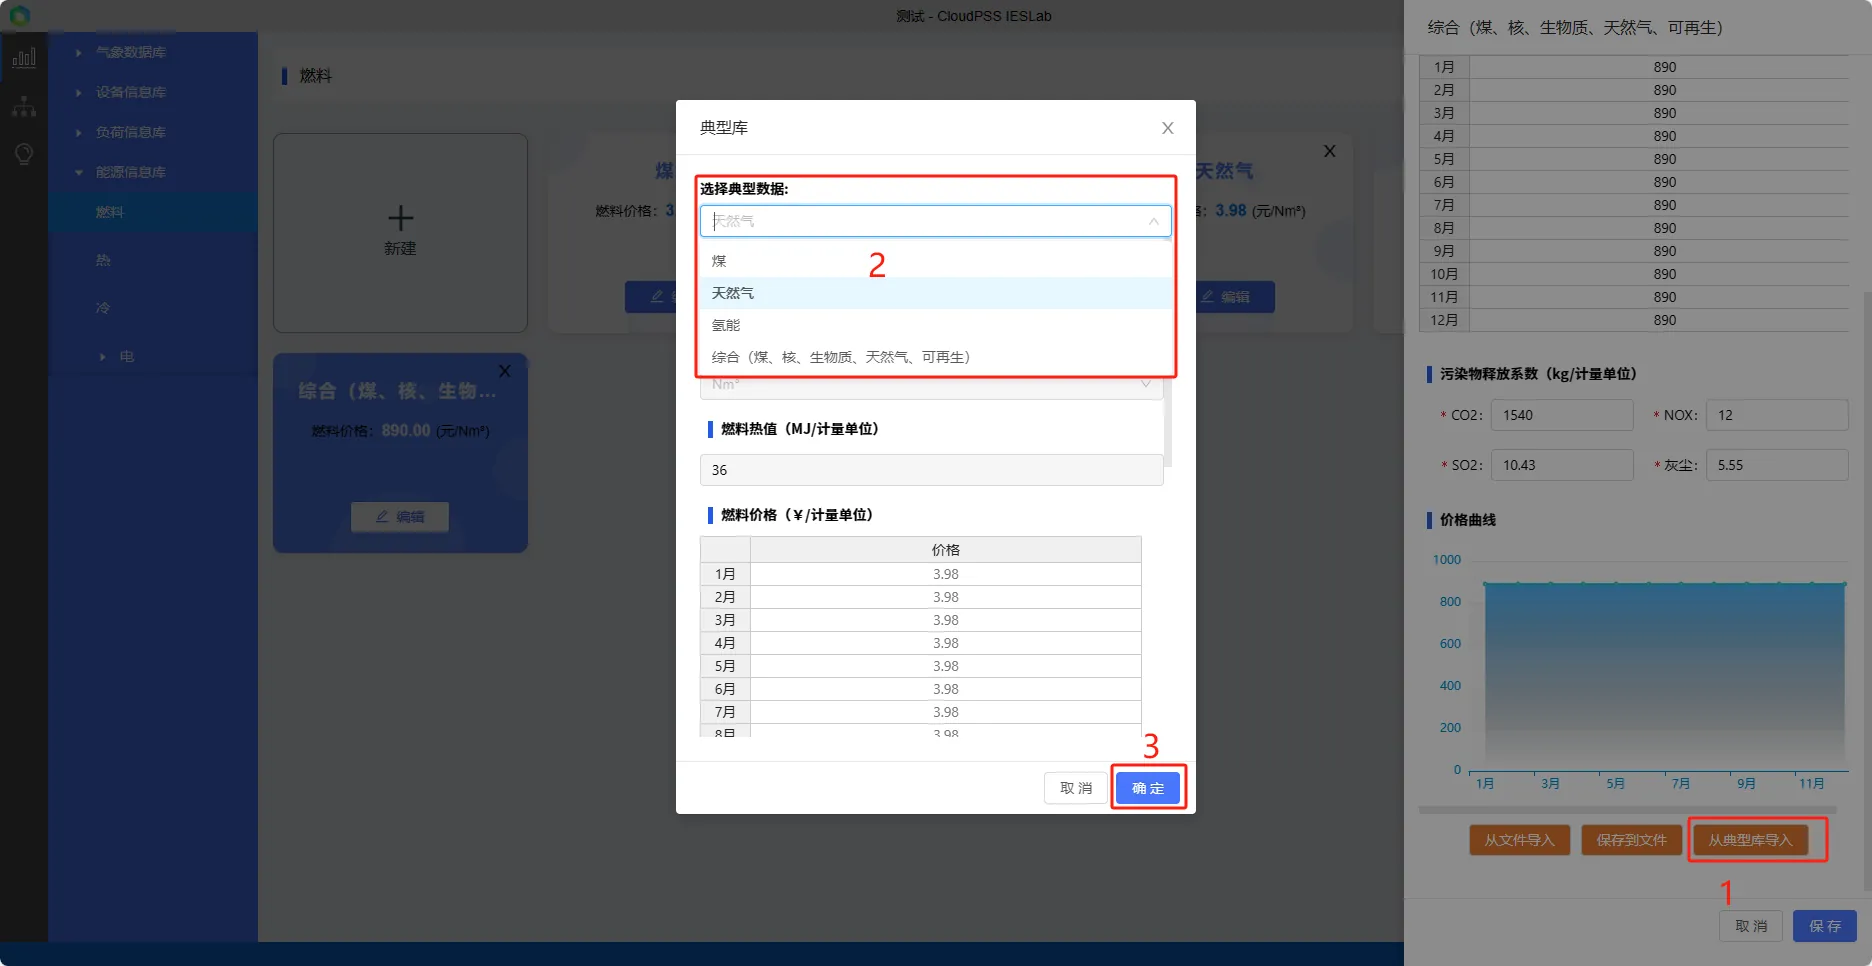Image resolution: width=1872 pixels, height=966 pixels.
Task: Open the light bulb sidebar icon
Action: click(24, 154)
